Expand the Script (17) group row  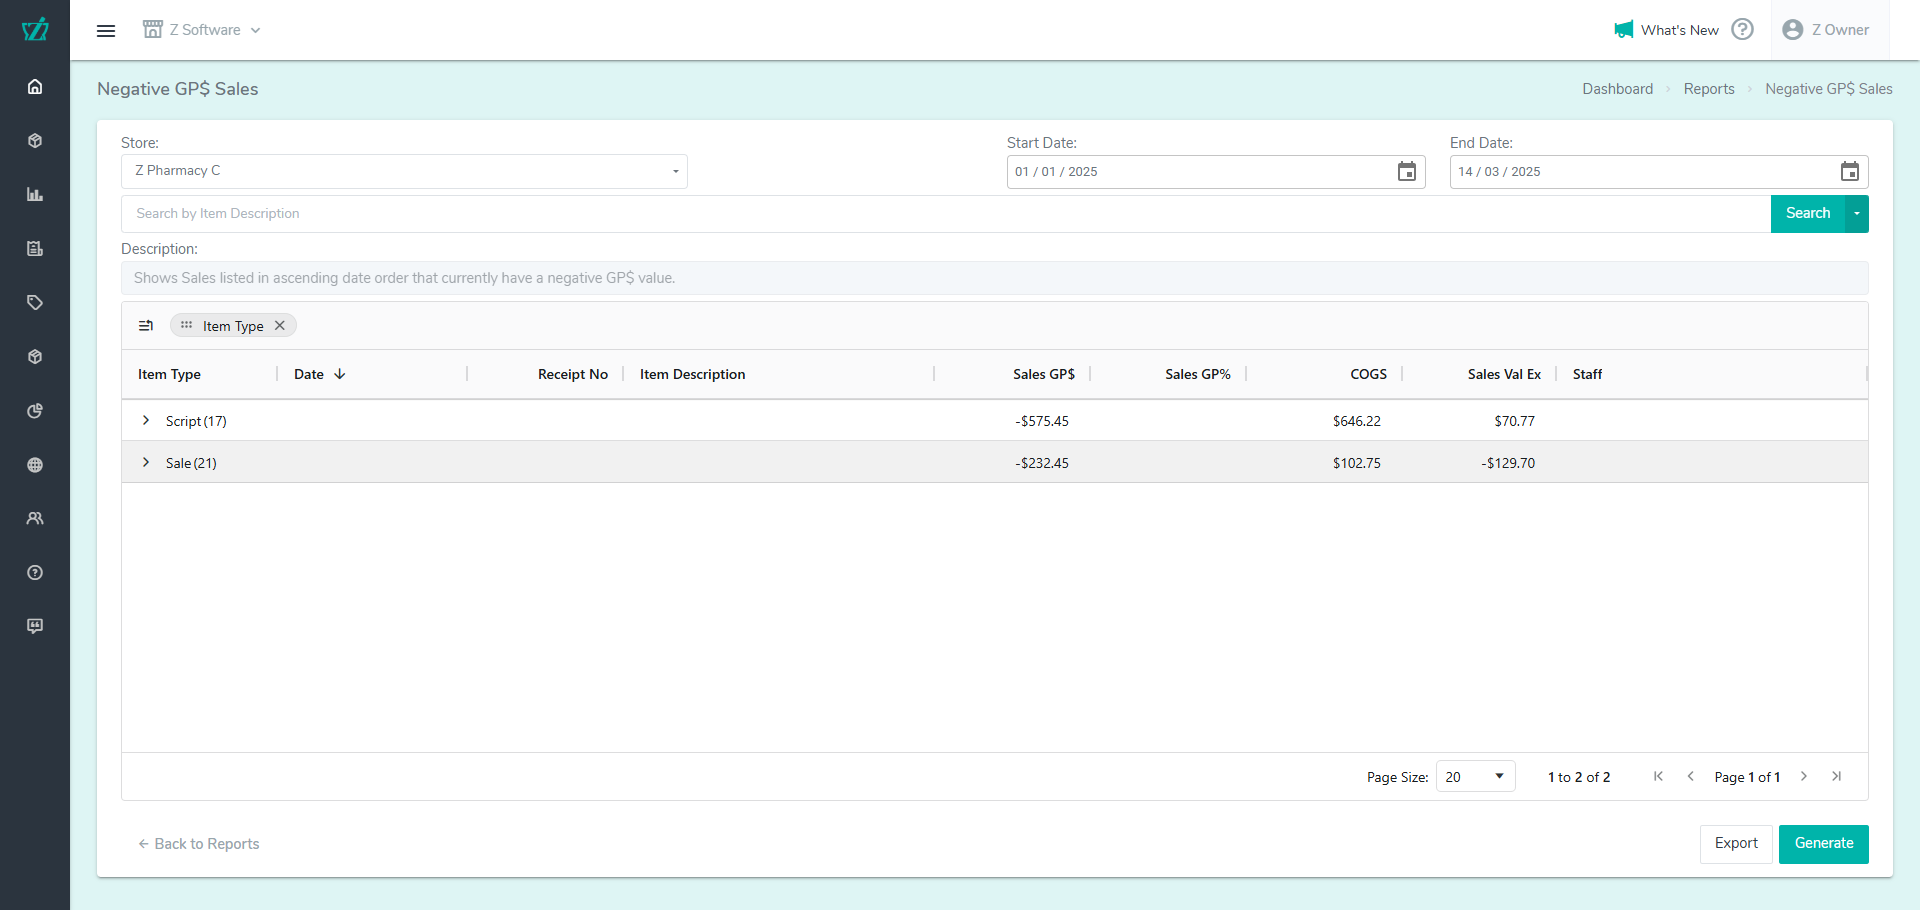(x=146, y=421)
